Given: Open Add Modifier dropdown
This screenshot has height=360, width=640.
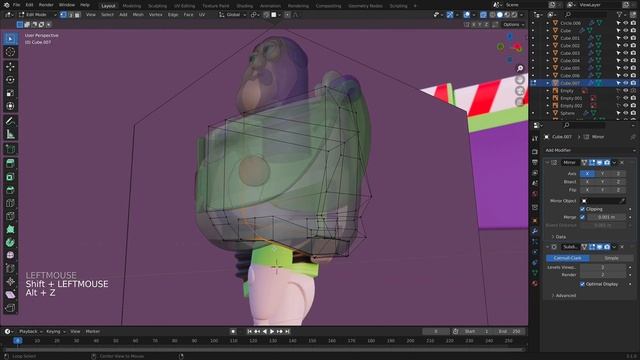Looking at the screenshot, I should pos(590,150).
